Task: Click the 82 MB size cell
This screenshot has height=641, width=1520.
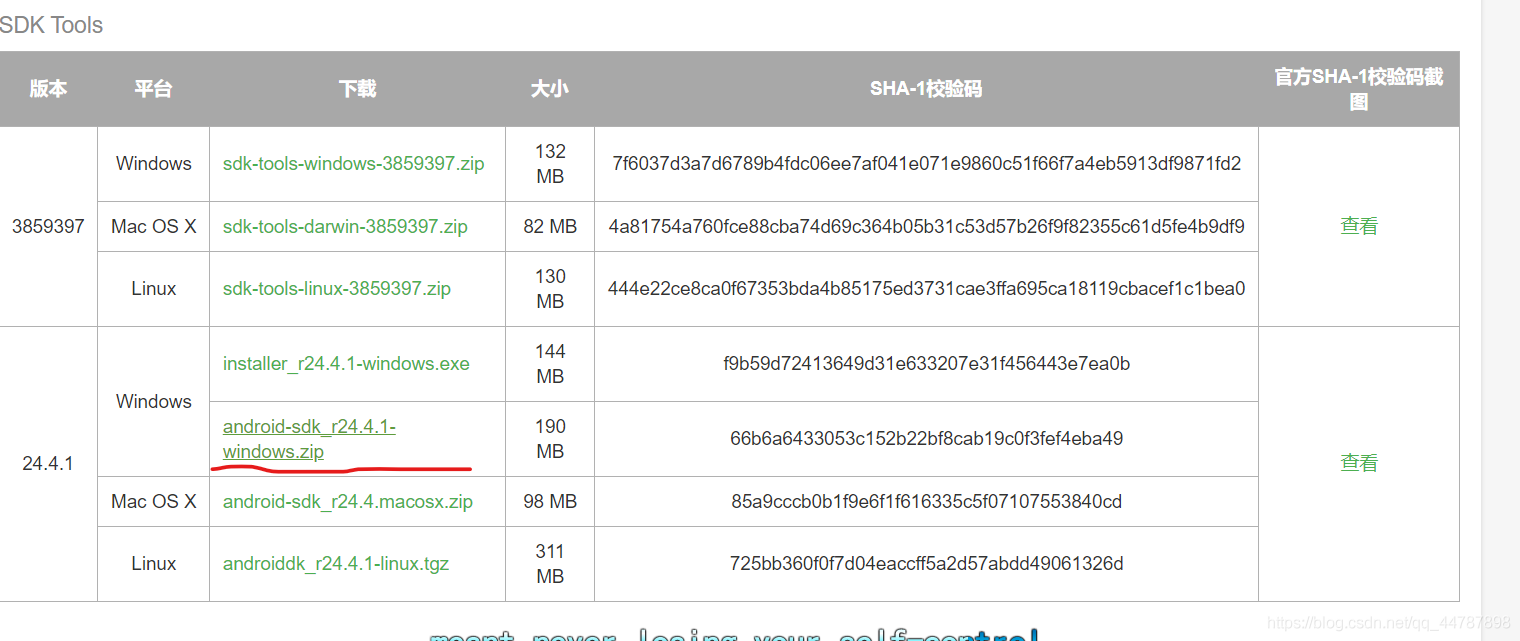Action: 550,226
